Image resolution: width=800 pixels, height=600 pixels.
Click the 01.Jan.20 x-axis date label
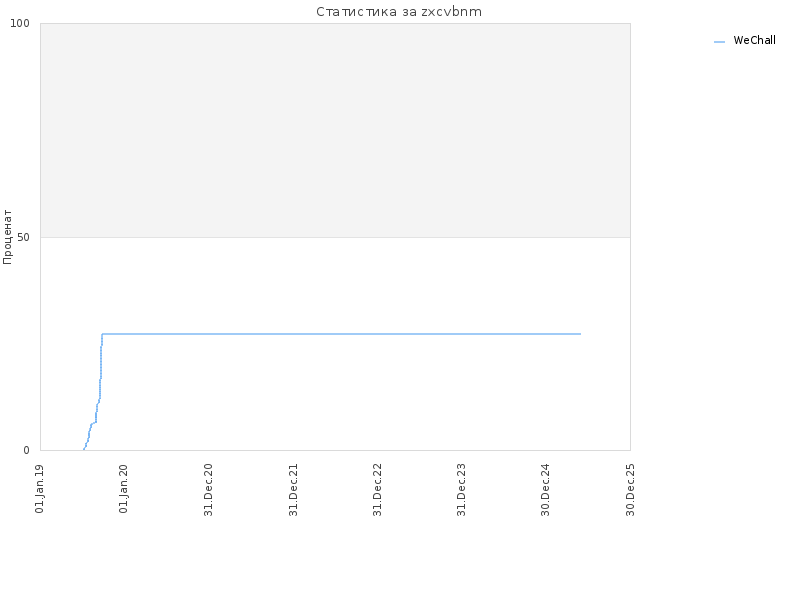(123, 489)
